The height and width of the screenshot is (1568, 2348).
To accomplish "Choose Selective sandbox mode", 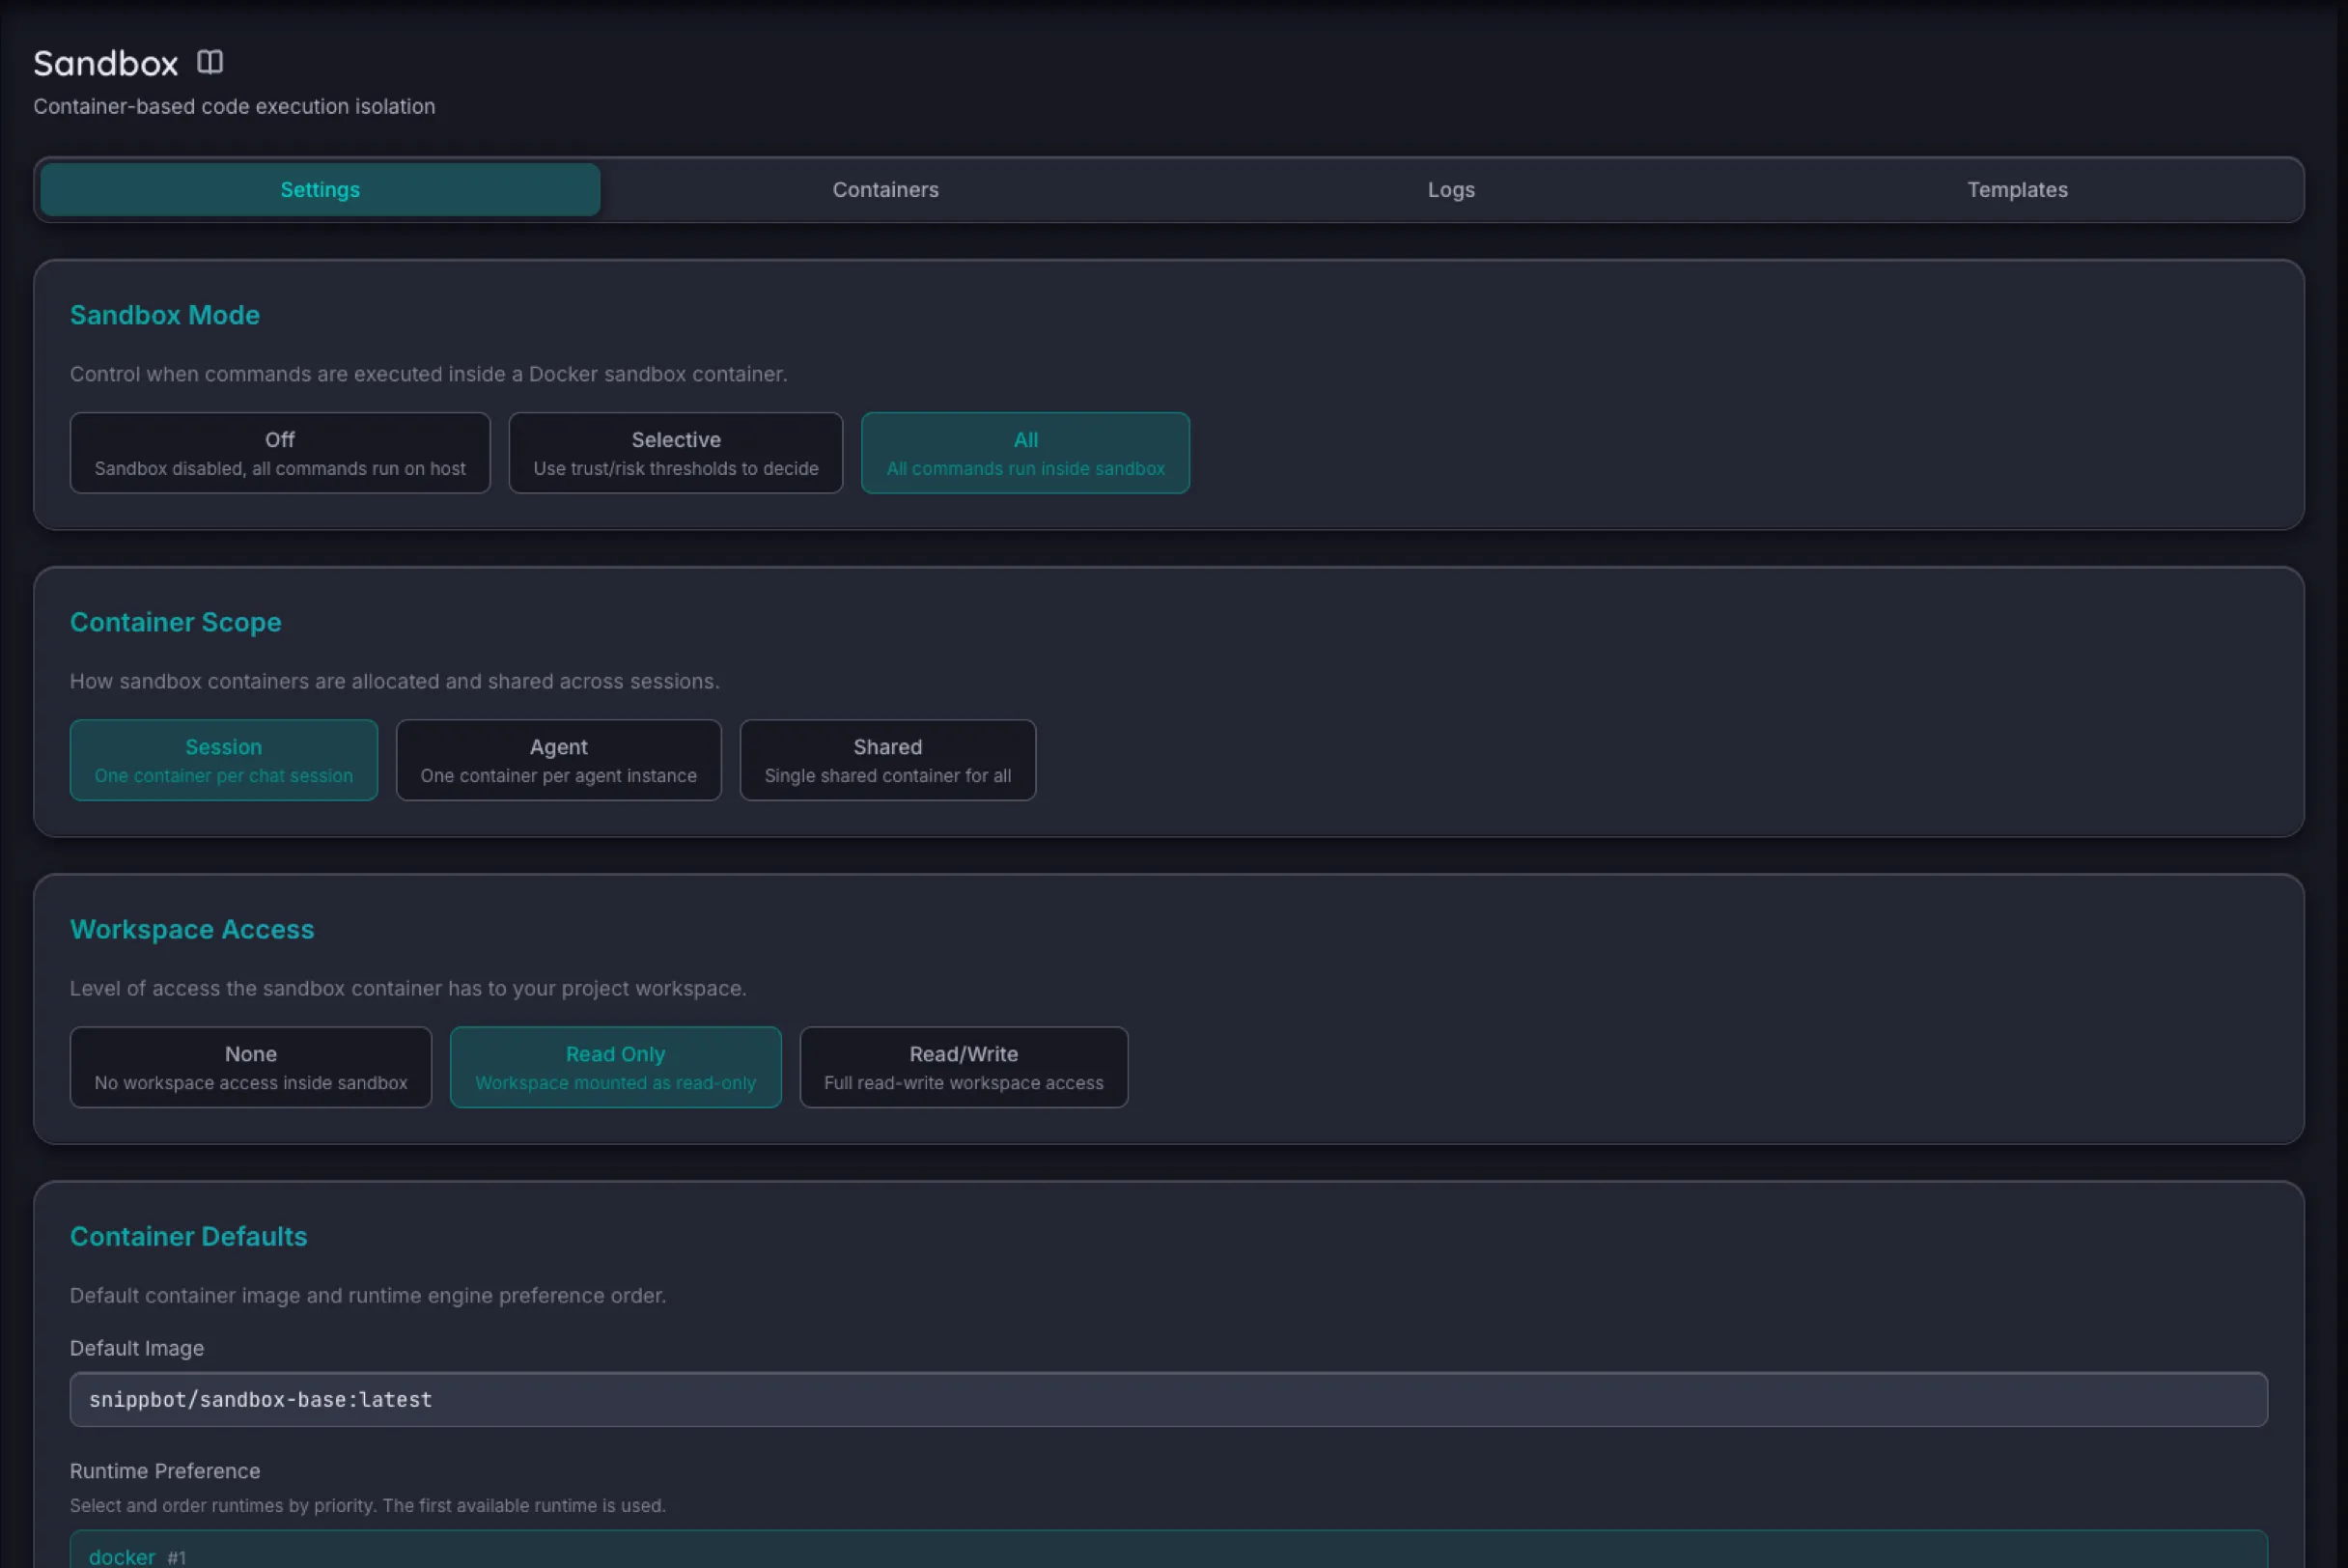I will (x=676, y=453).
